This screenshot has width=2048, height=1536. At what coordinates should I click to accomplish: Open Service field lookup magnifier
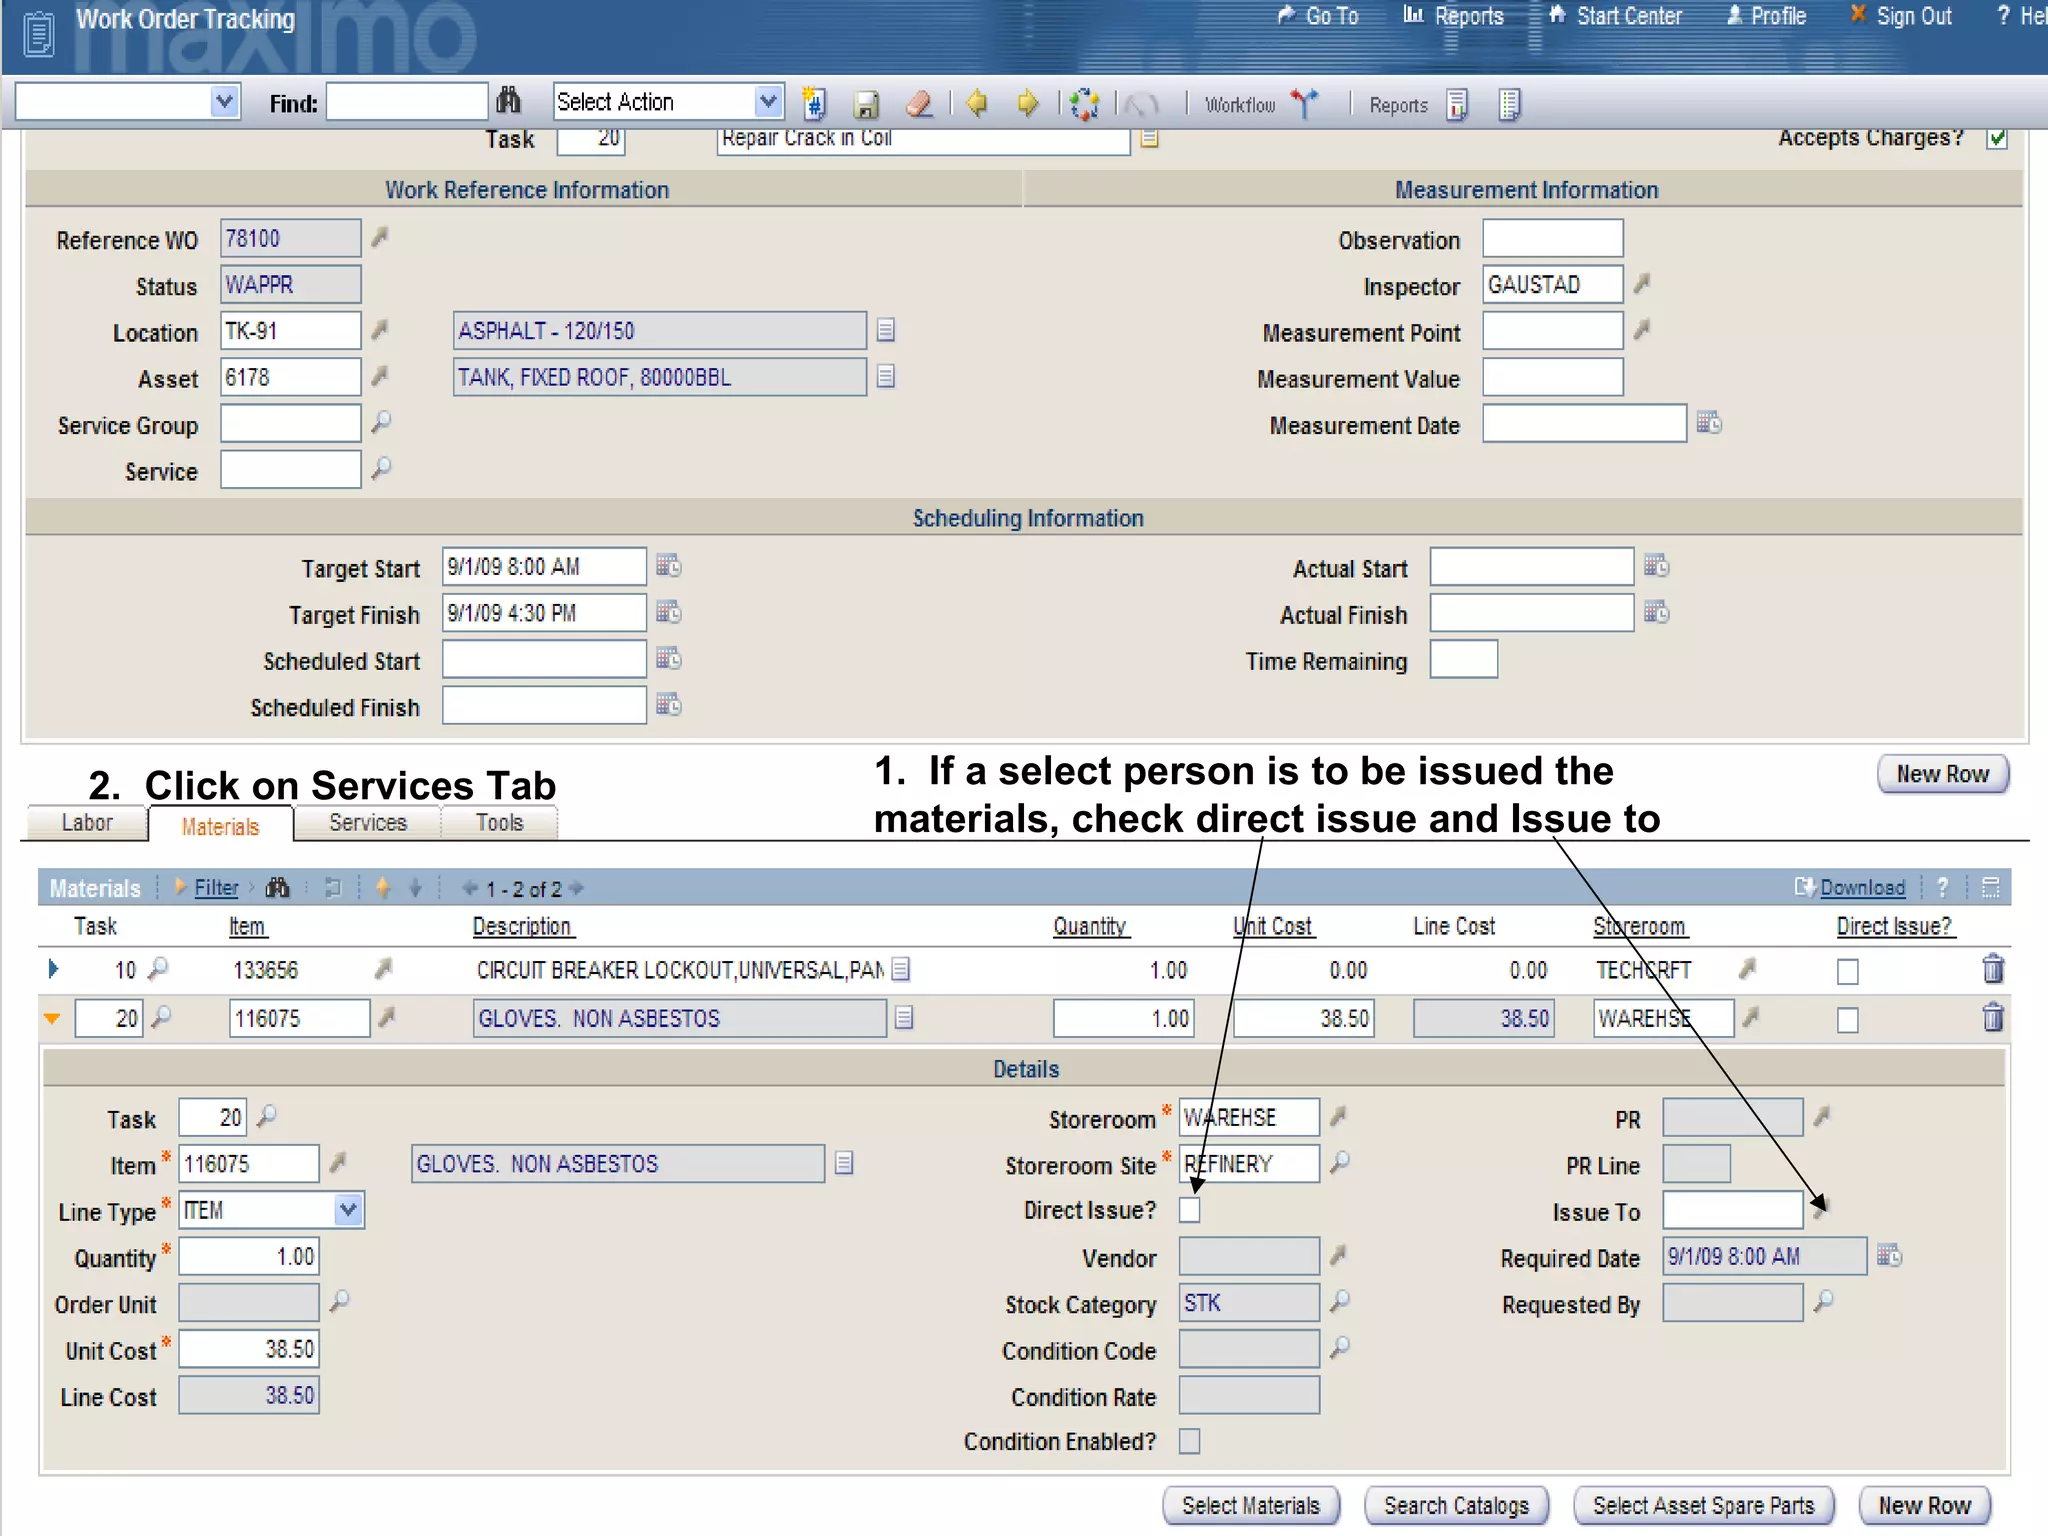[381, 469]
